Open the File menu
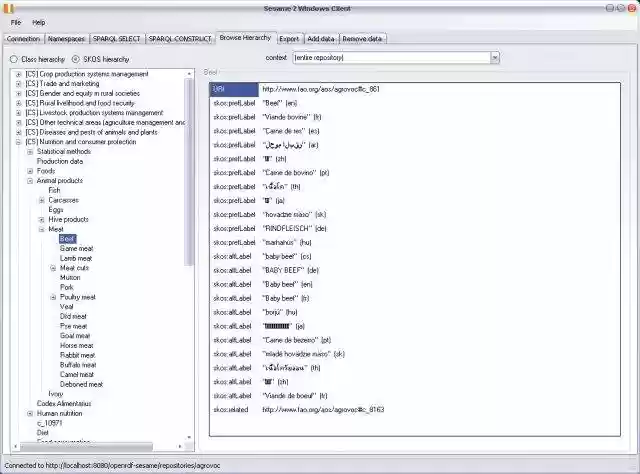 [16, 22]
